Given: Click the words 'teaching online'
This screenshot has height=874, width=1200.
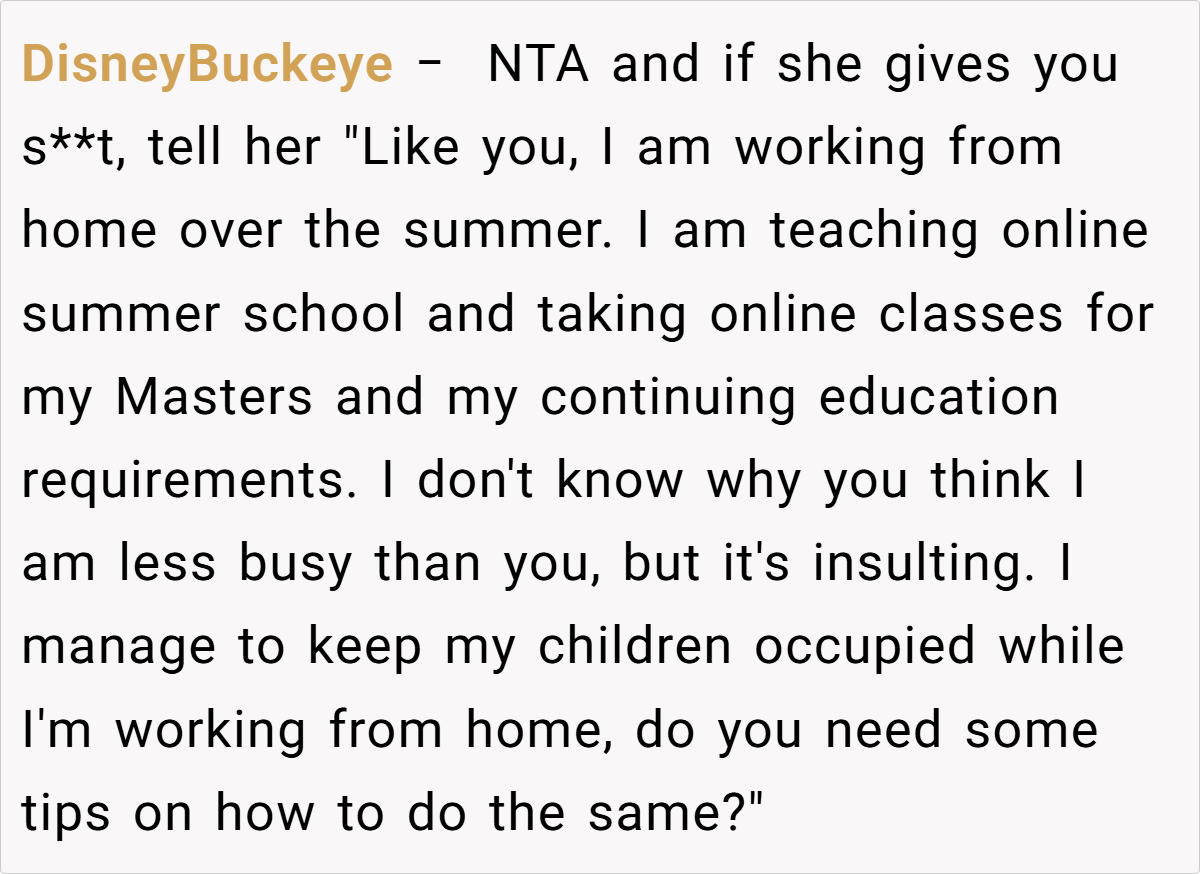Looking at the screenshot, I should click(x=958, y=231).
